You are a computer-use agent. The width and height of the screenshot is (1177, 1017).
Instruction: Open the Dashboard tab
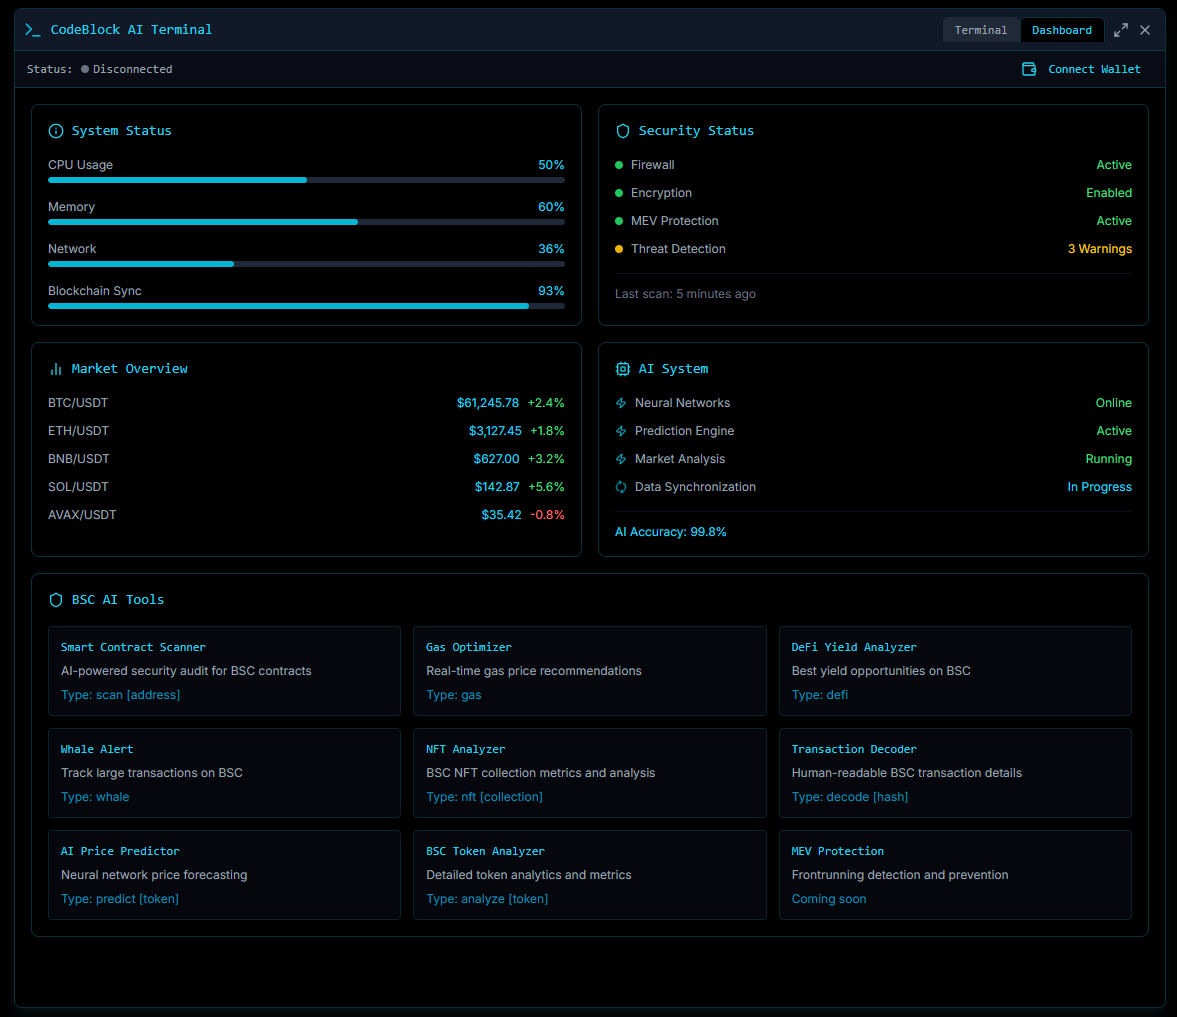pos(1062,30)
